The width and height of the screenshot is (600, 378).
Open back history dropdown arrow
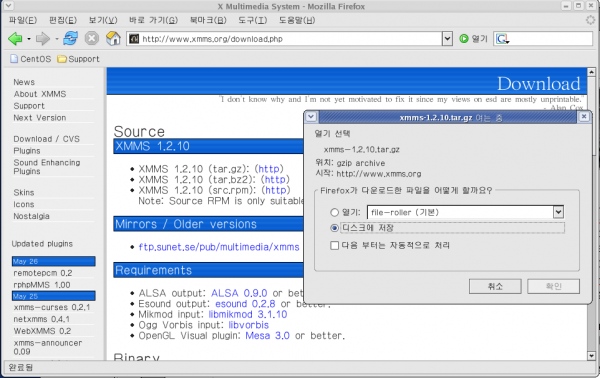29,39
